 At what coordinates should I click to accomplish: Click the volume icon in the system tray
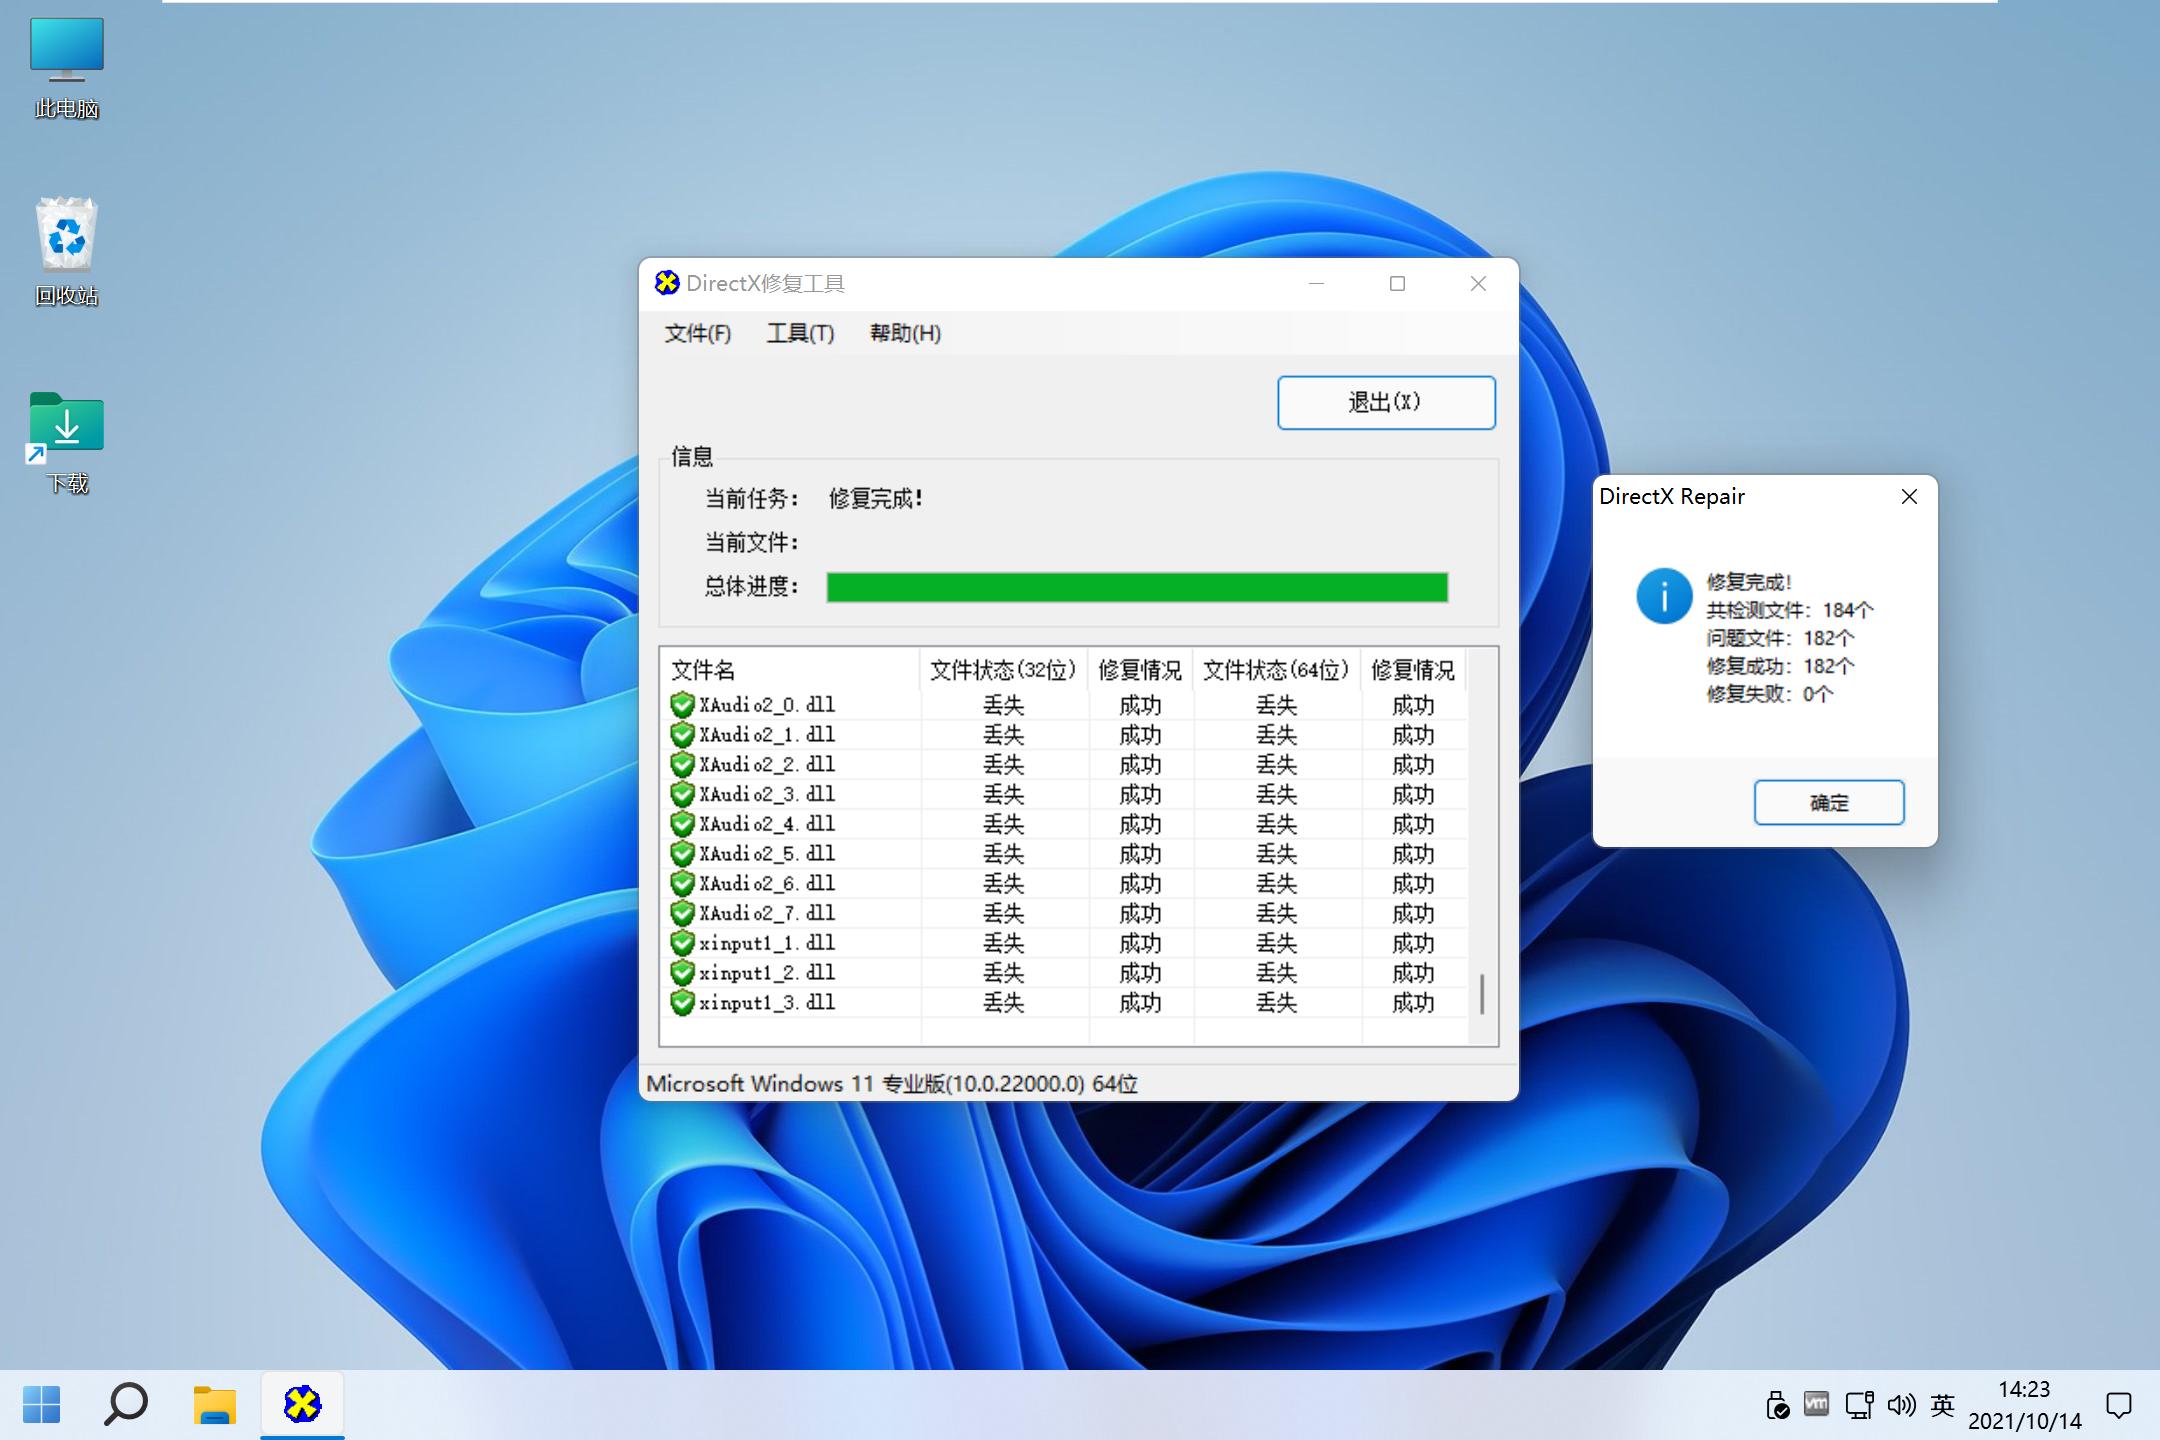click(x=1901, y=1404)
